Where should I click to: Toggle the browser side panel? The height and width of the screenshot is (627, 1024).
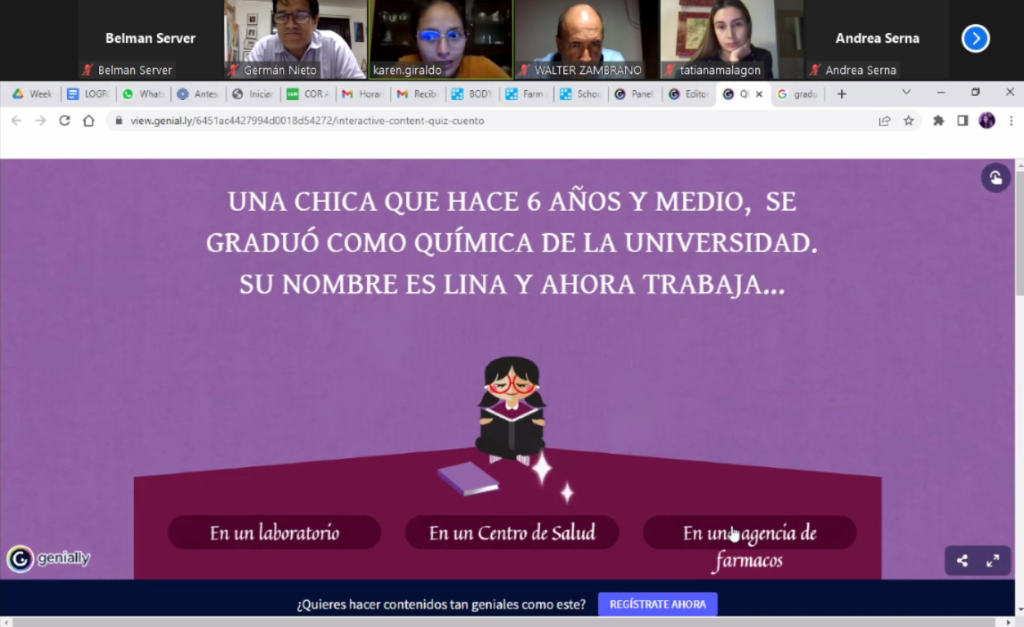point(962,121)
